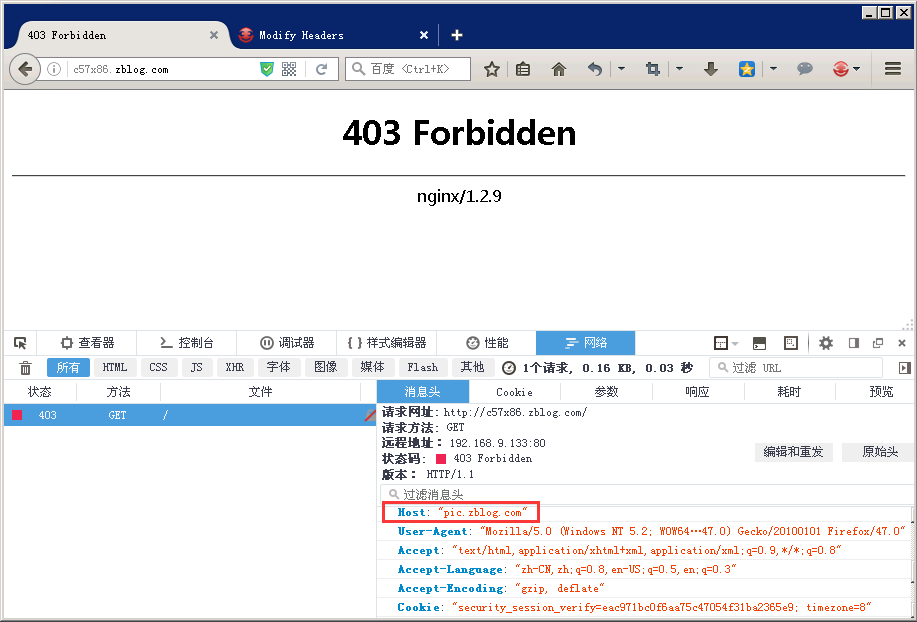The height and width of the screenshot is (622, 917).
Task: Bookmark this page with the star icon
Action: (x=492, y=69)
